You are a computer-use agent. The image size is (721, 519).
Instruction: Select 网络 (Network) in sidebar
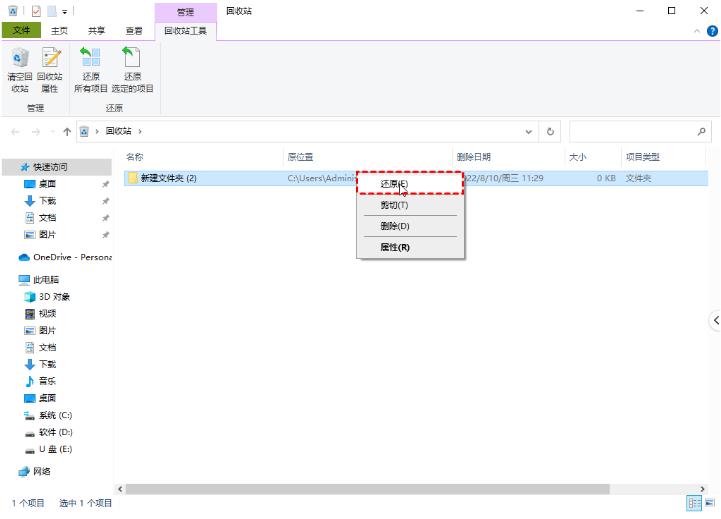(x=34, y=471)
